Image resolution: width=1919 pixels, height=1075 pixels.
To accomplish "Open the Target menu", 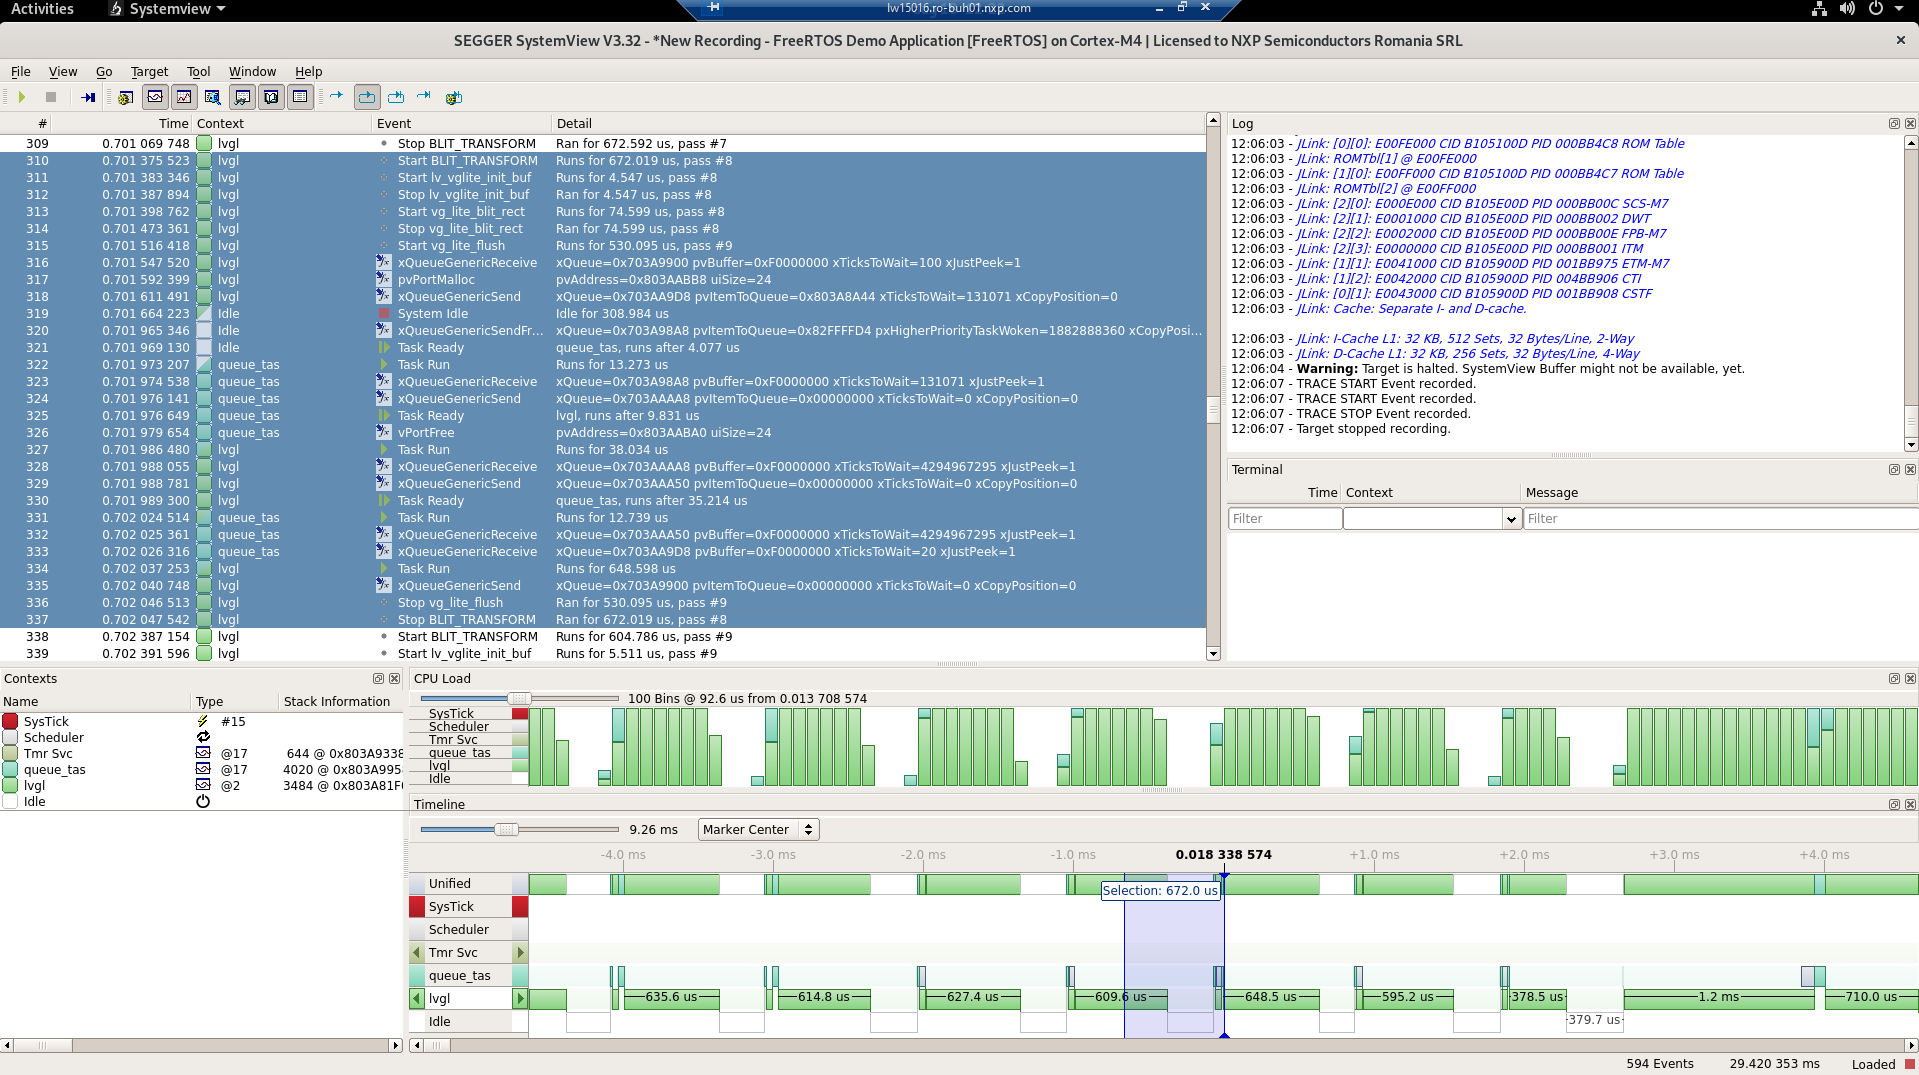I will tap(149, 71).
